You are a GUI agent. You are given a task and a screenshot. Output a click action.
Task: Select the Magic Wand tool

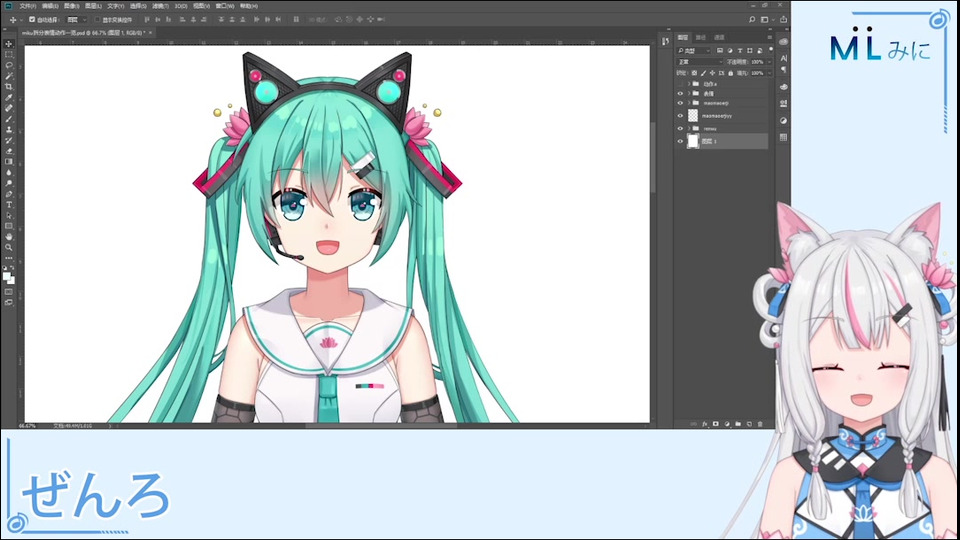(9, 76)
